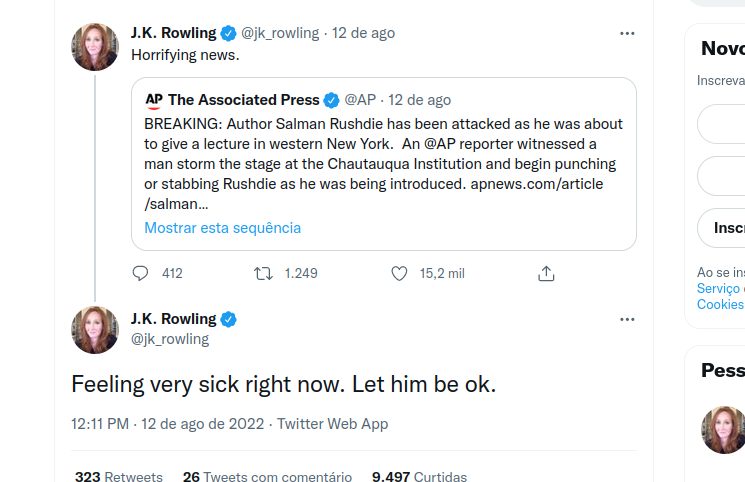
Task: Open the 9.497 Curtidas list
Action: click(419, 477)
